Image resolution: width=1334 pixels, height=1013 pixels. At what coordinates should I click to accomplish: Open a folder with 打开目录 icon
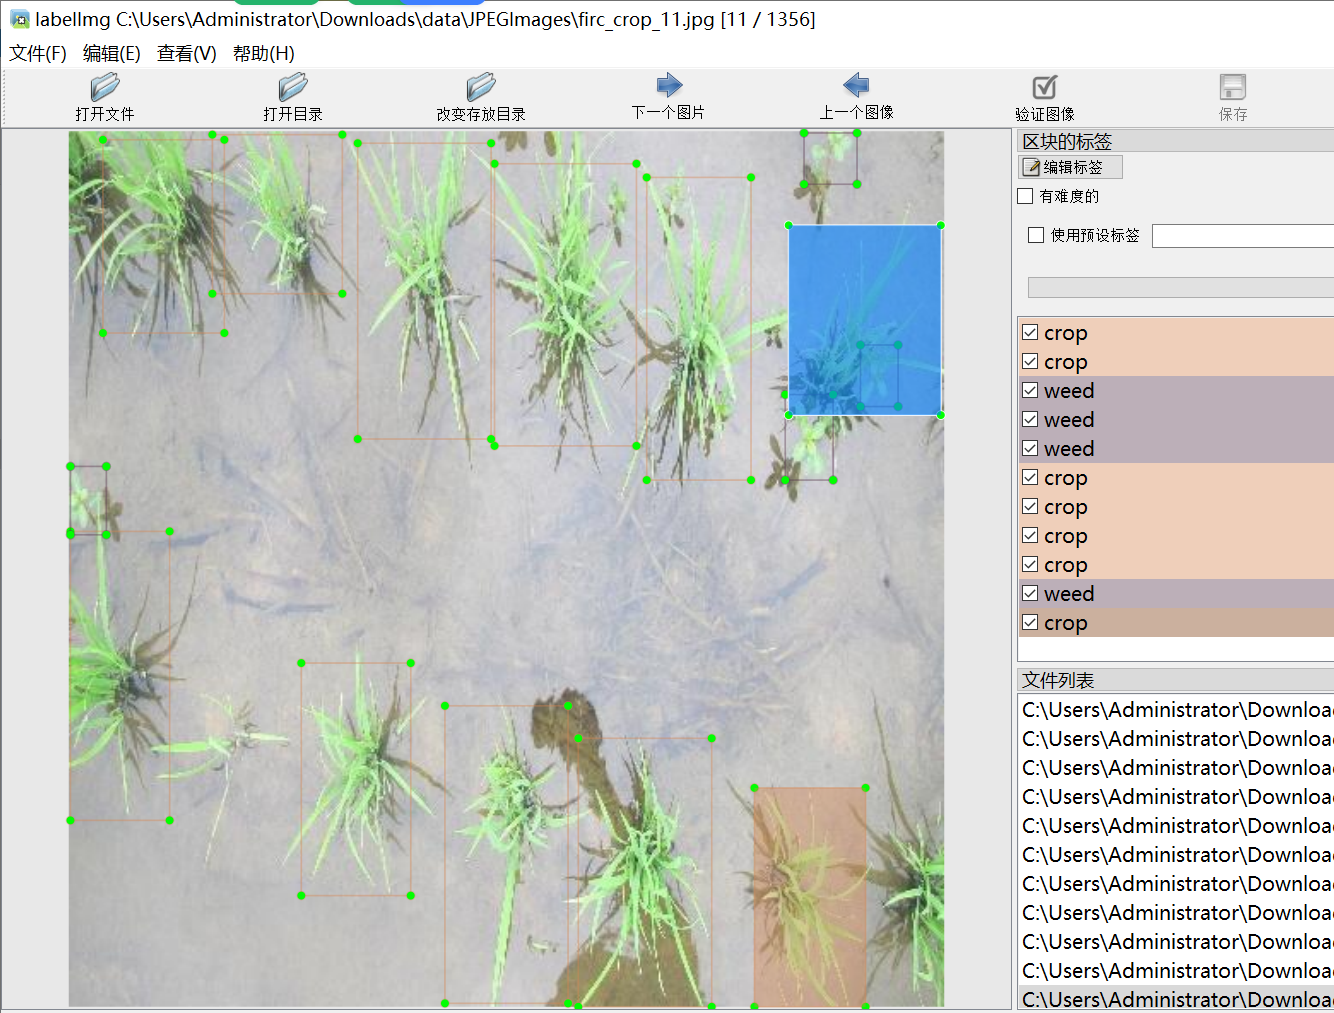pyautogui.click(x=293, y=86)
